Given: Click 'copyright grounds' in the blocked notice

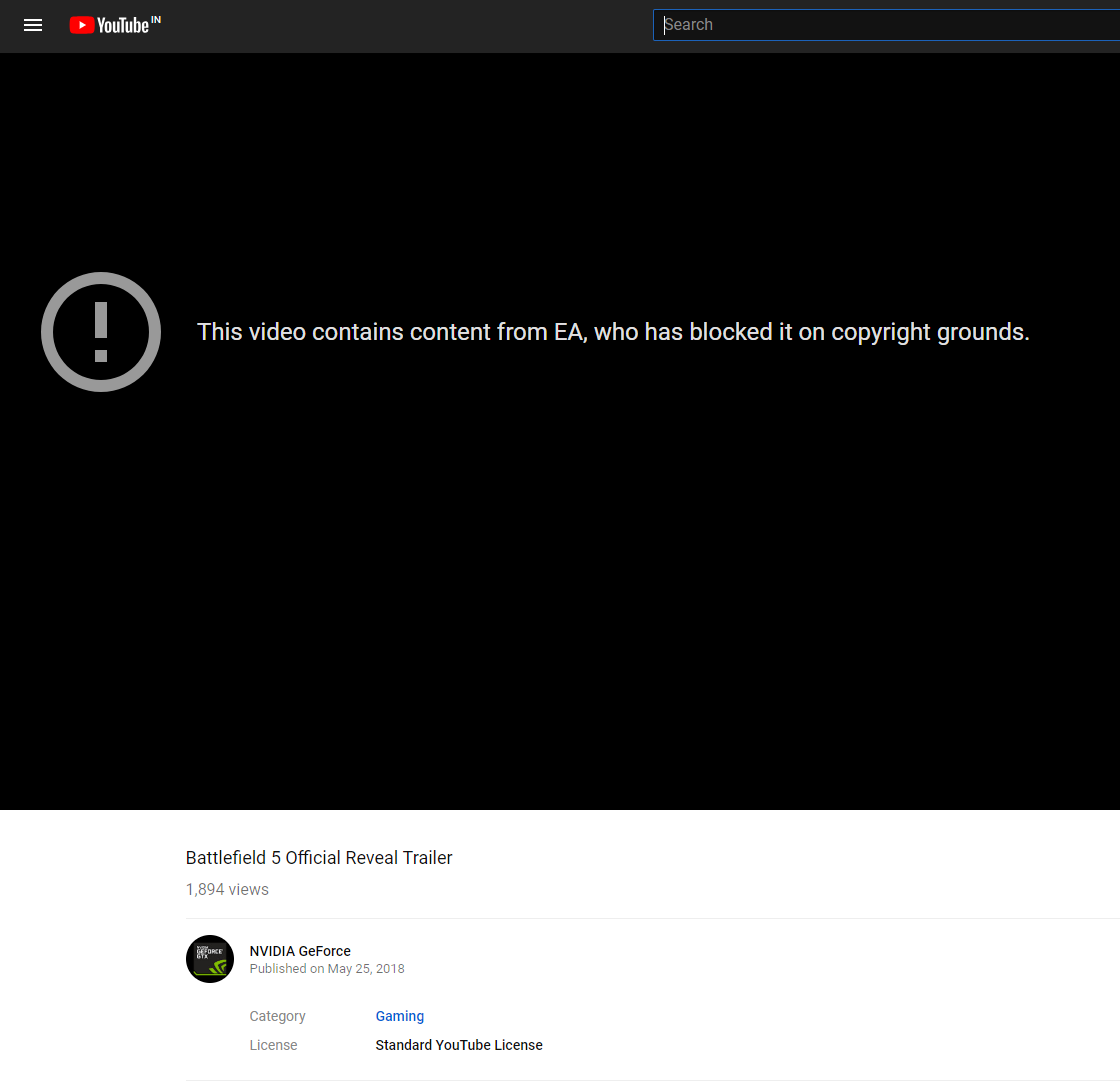Looking at the screenshot, I should point(930,332).
